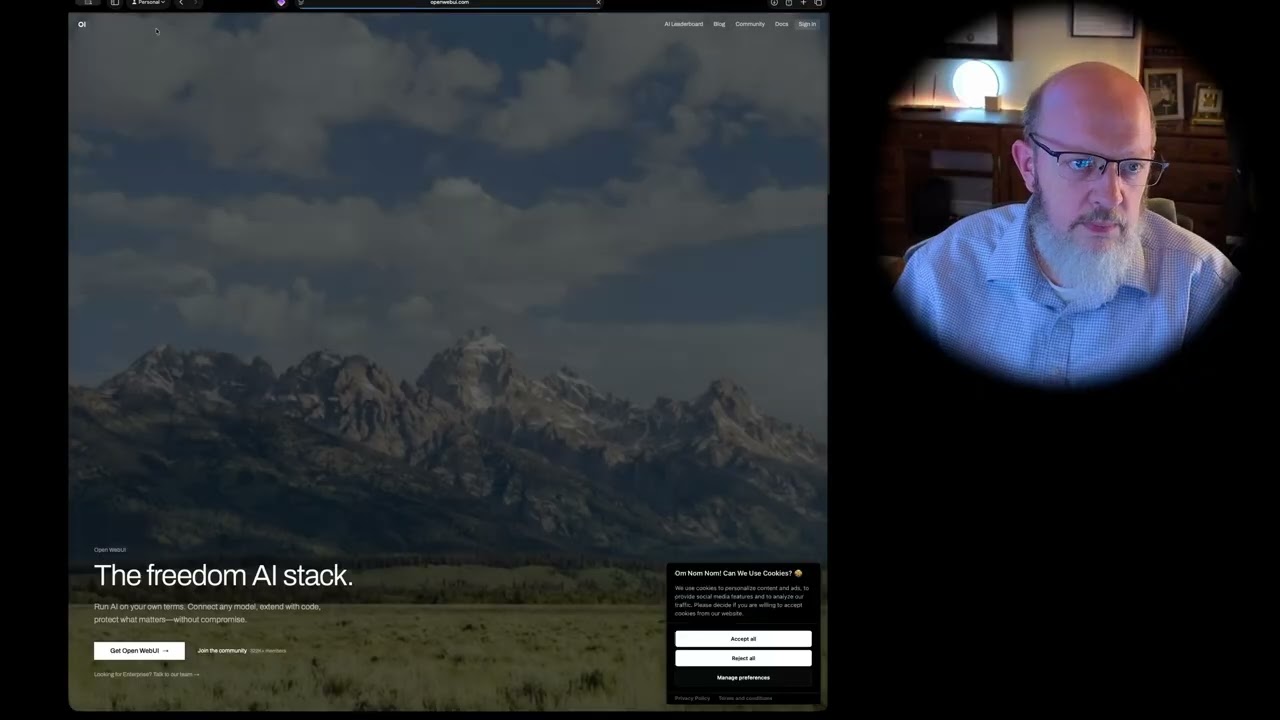Click the Sign in button
Viewport: 1280px width, 720px height.
[x=807, y=24]
